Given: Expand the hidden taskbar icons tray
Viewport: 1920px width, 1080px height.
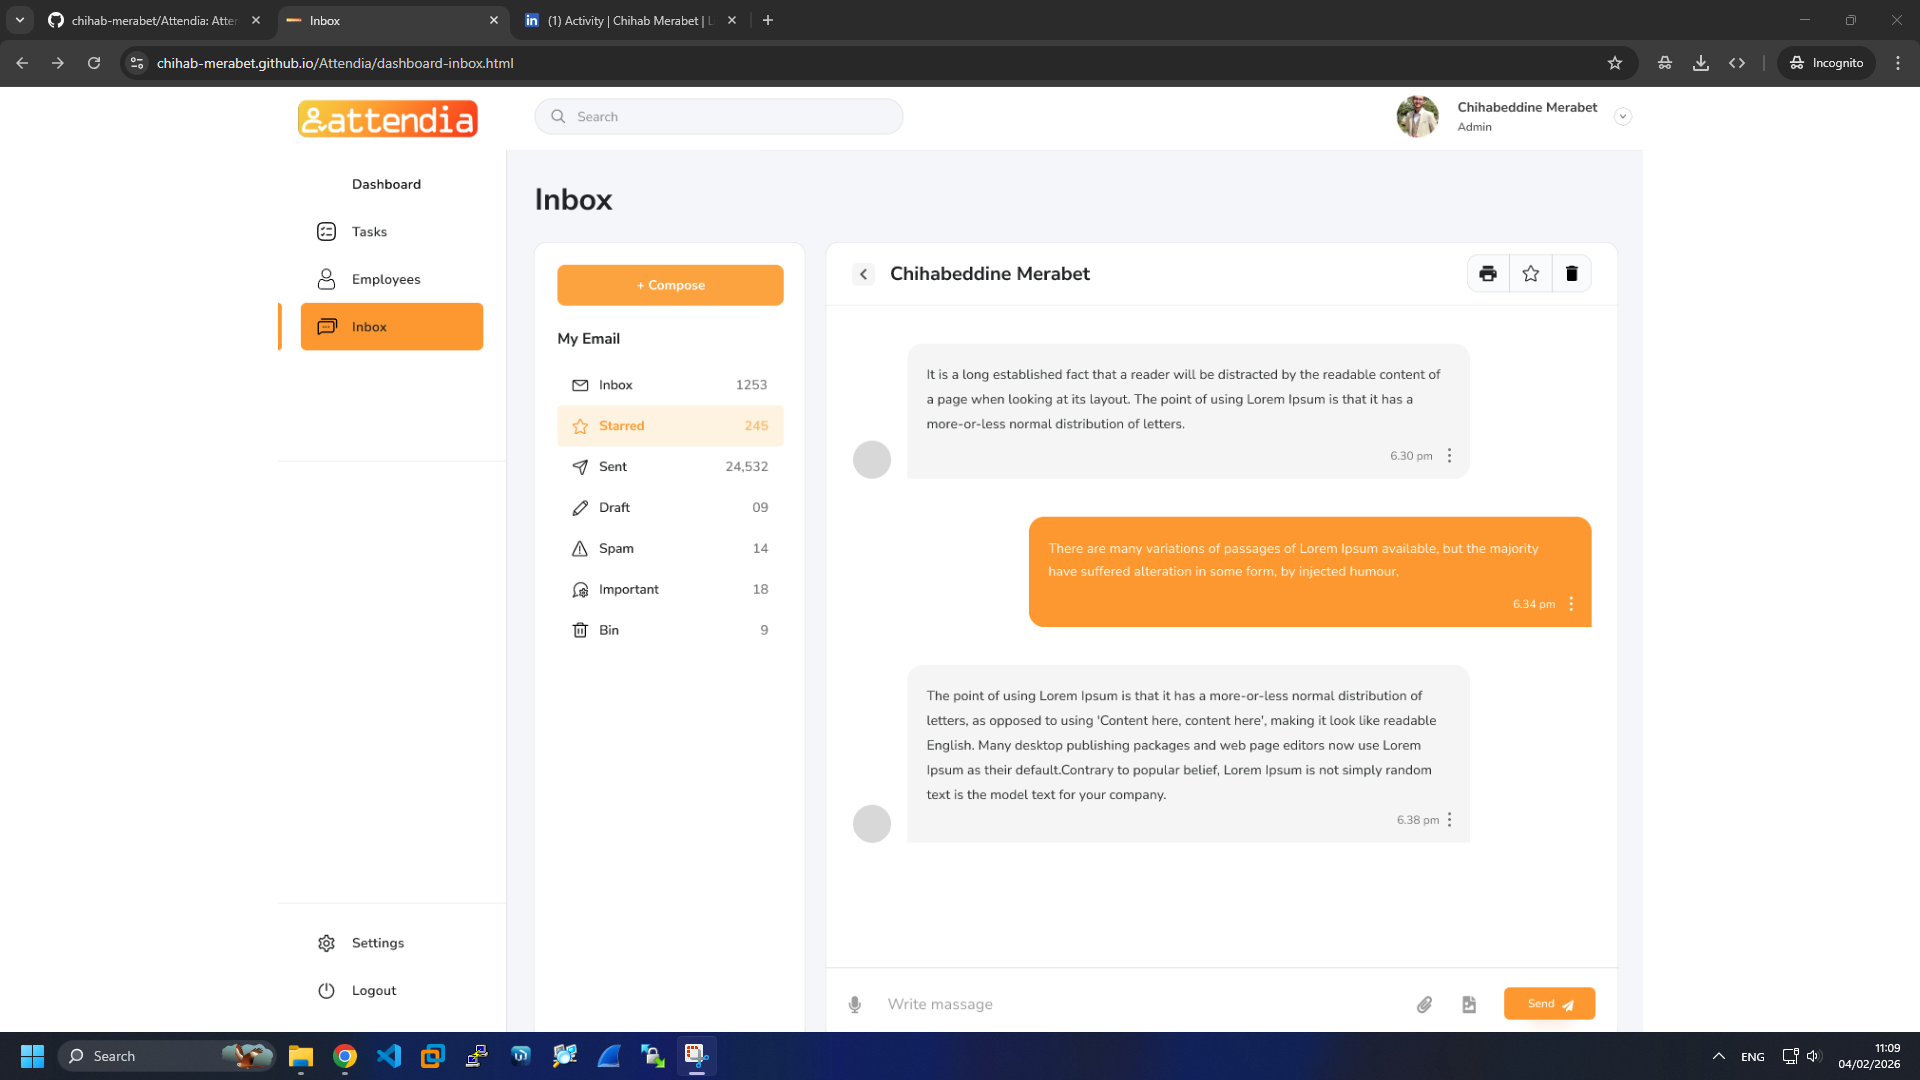Looking at the screenshot, I should (x=1718, y=1055).
